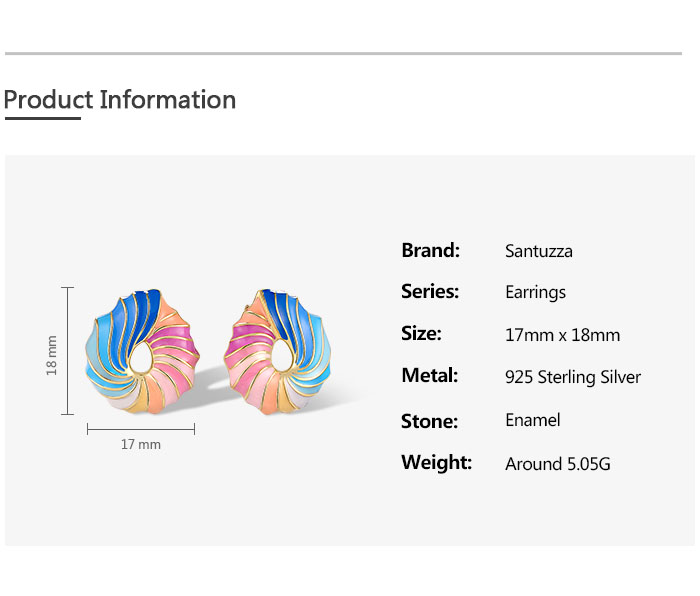Select the Around 5.05G weight value
700x596 pixels.
pos(557,464)
